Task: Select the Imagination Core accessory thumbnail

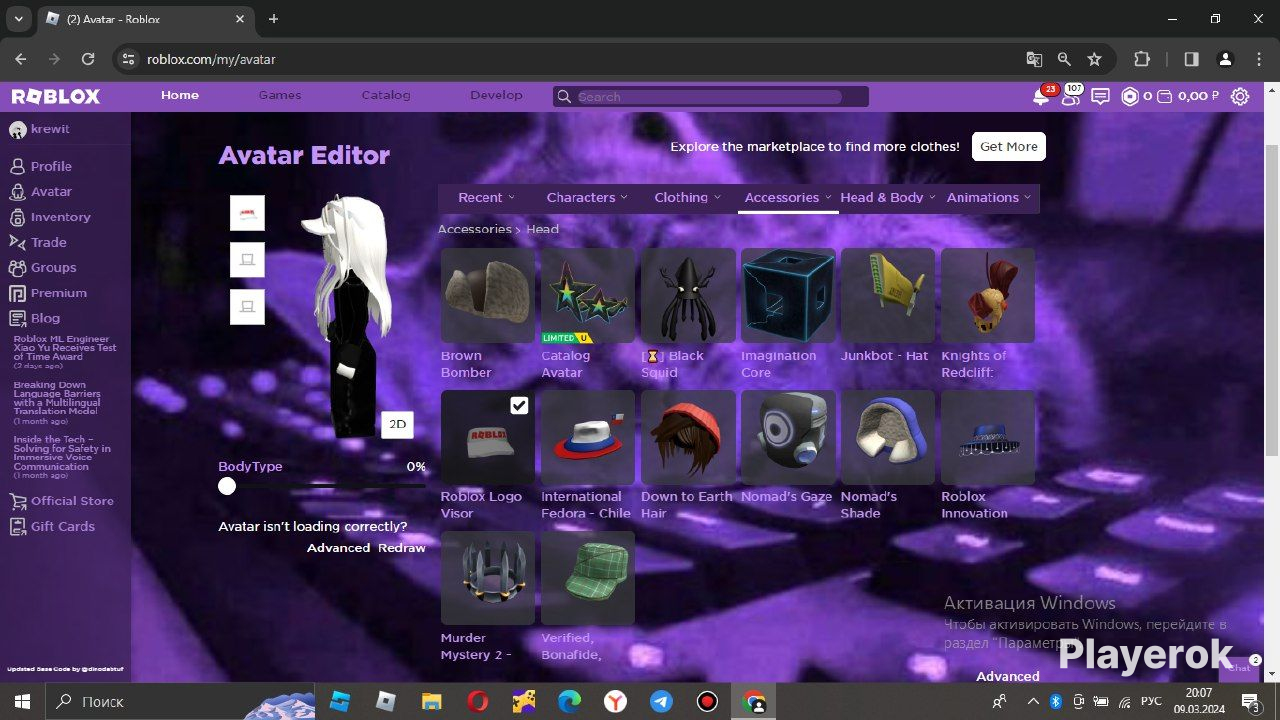Action: click(788, 295)
